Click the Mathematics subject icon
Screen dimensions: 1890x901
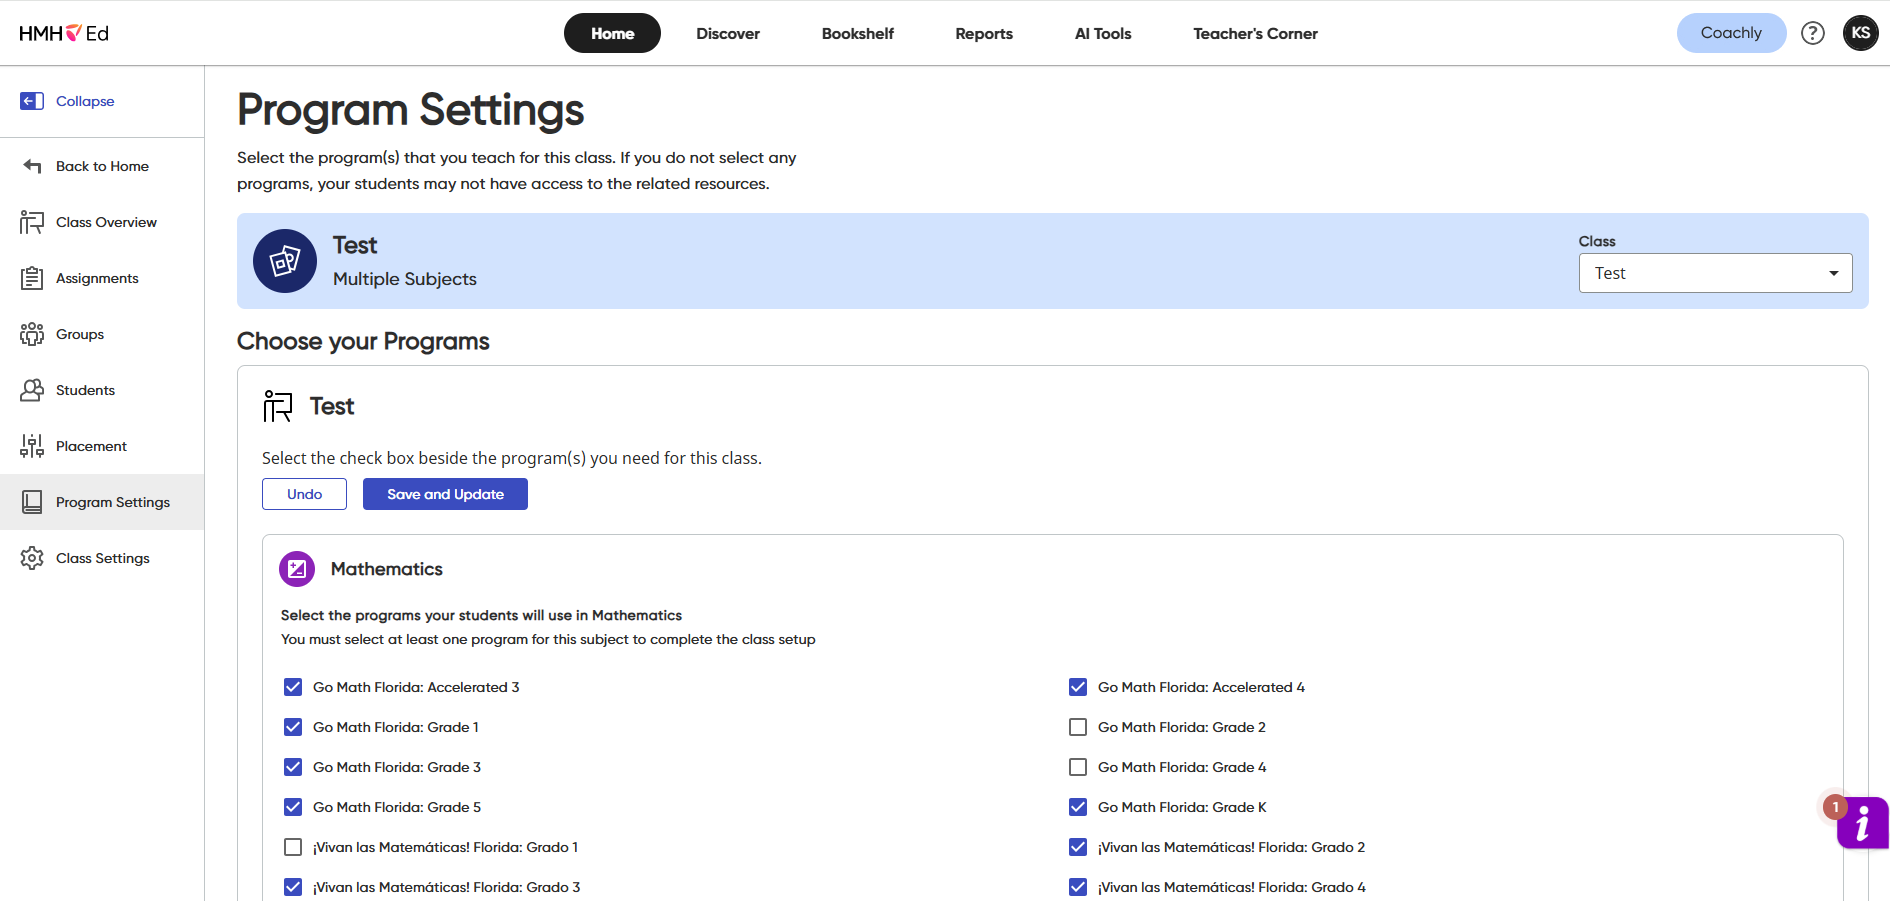pos(297,569)
